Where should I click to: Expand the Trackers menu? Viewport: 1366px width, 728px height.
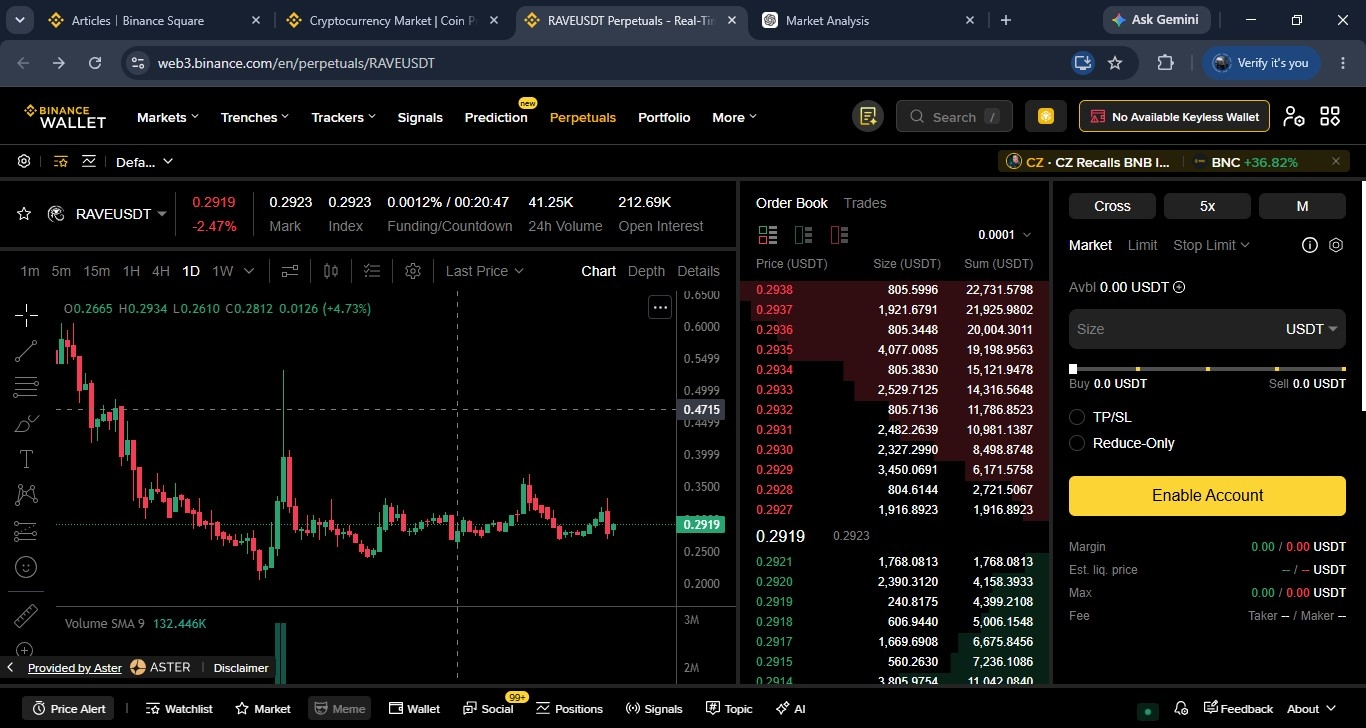[x=343, y=117]
